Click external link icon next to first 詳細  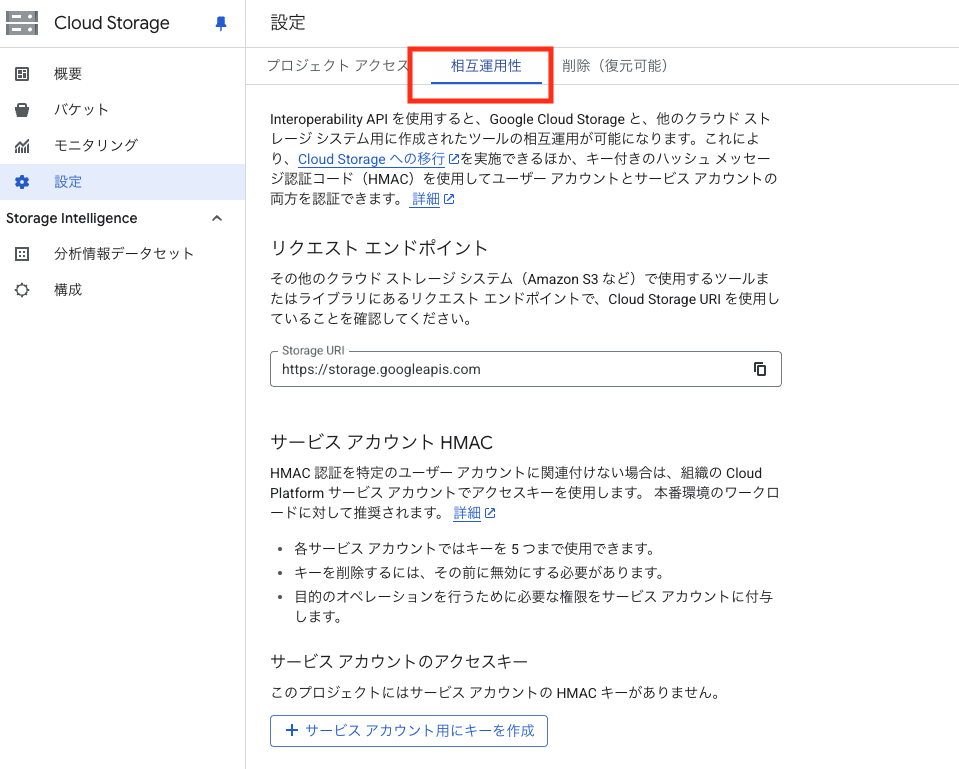click(x=449, y=199)
